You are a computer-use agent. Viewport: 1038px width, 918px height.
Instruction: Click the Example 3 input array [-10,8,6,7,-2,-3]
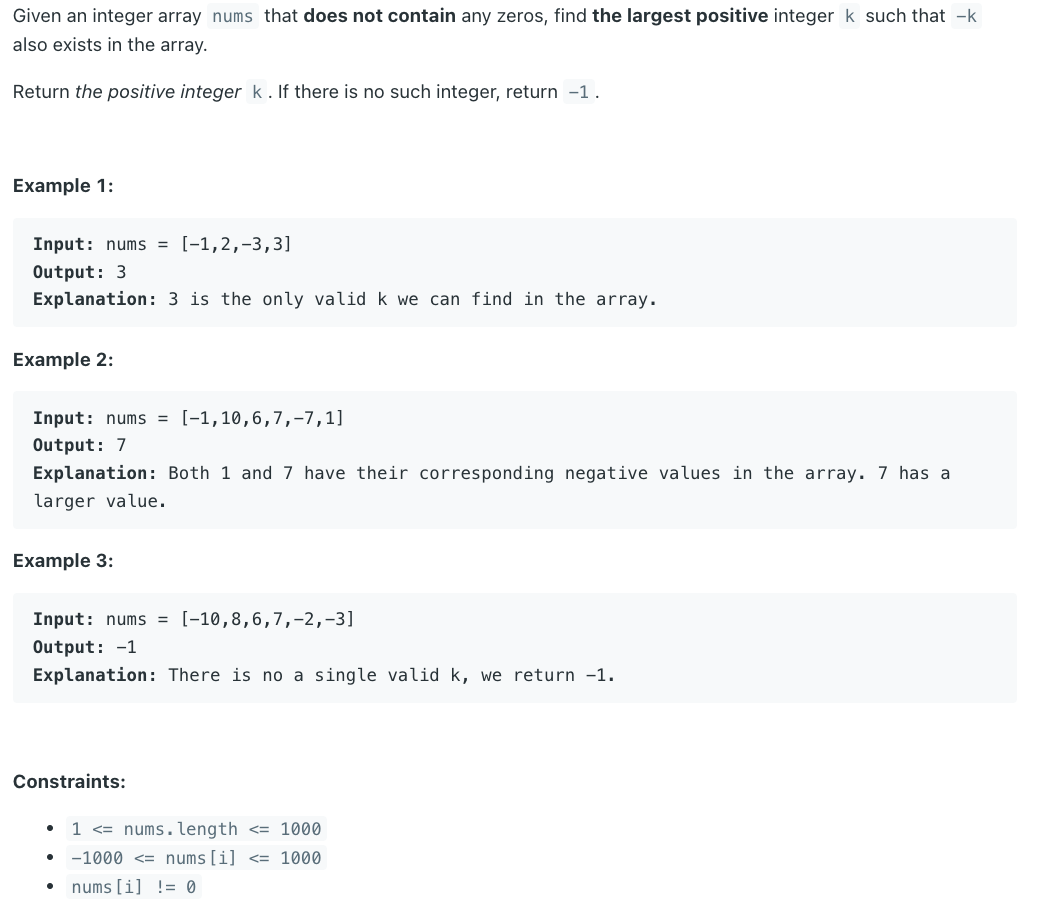(267, 620)
